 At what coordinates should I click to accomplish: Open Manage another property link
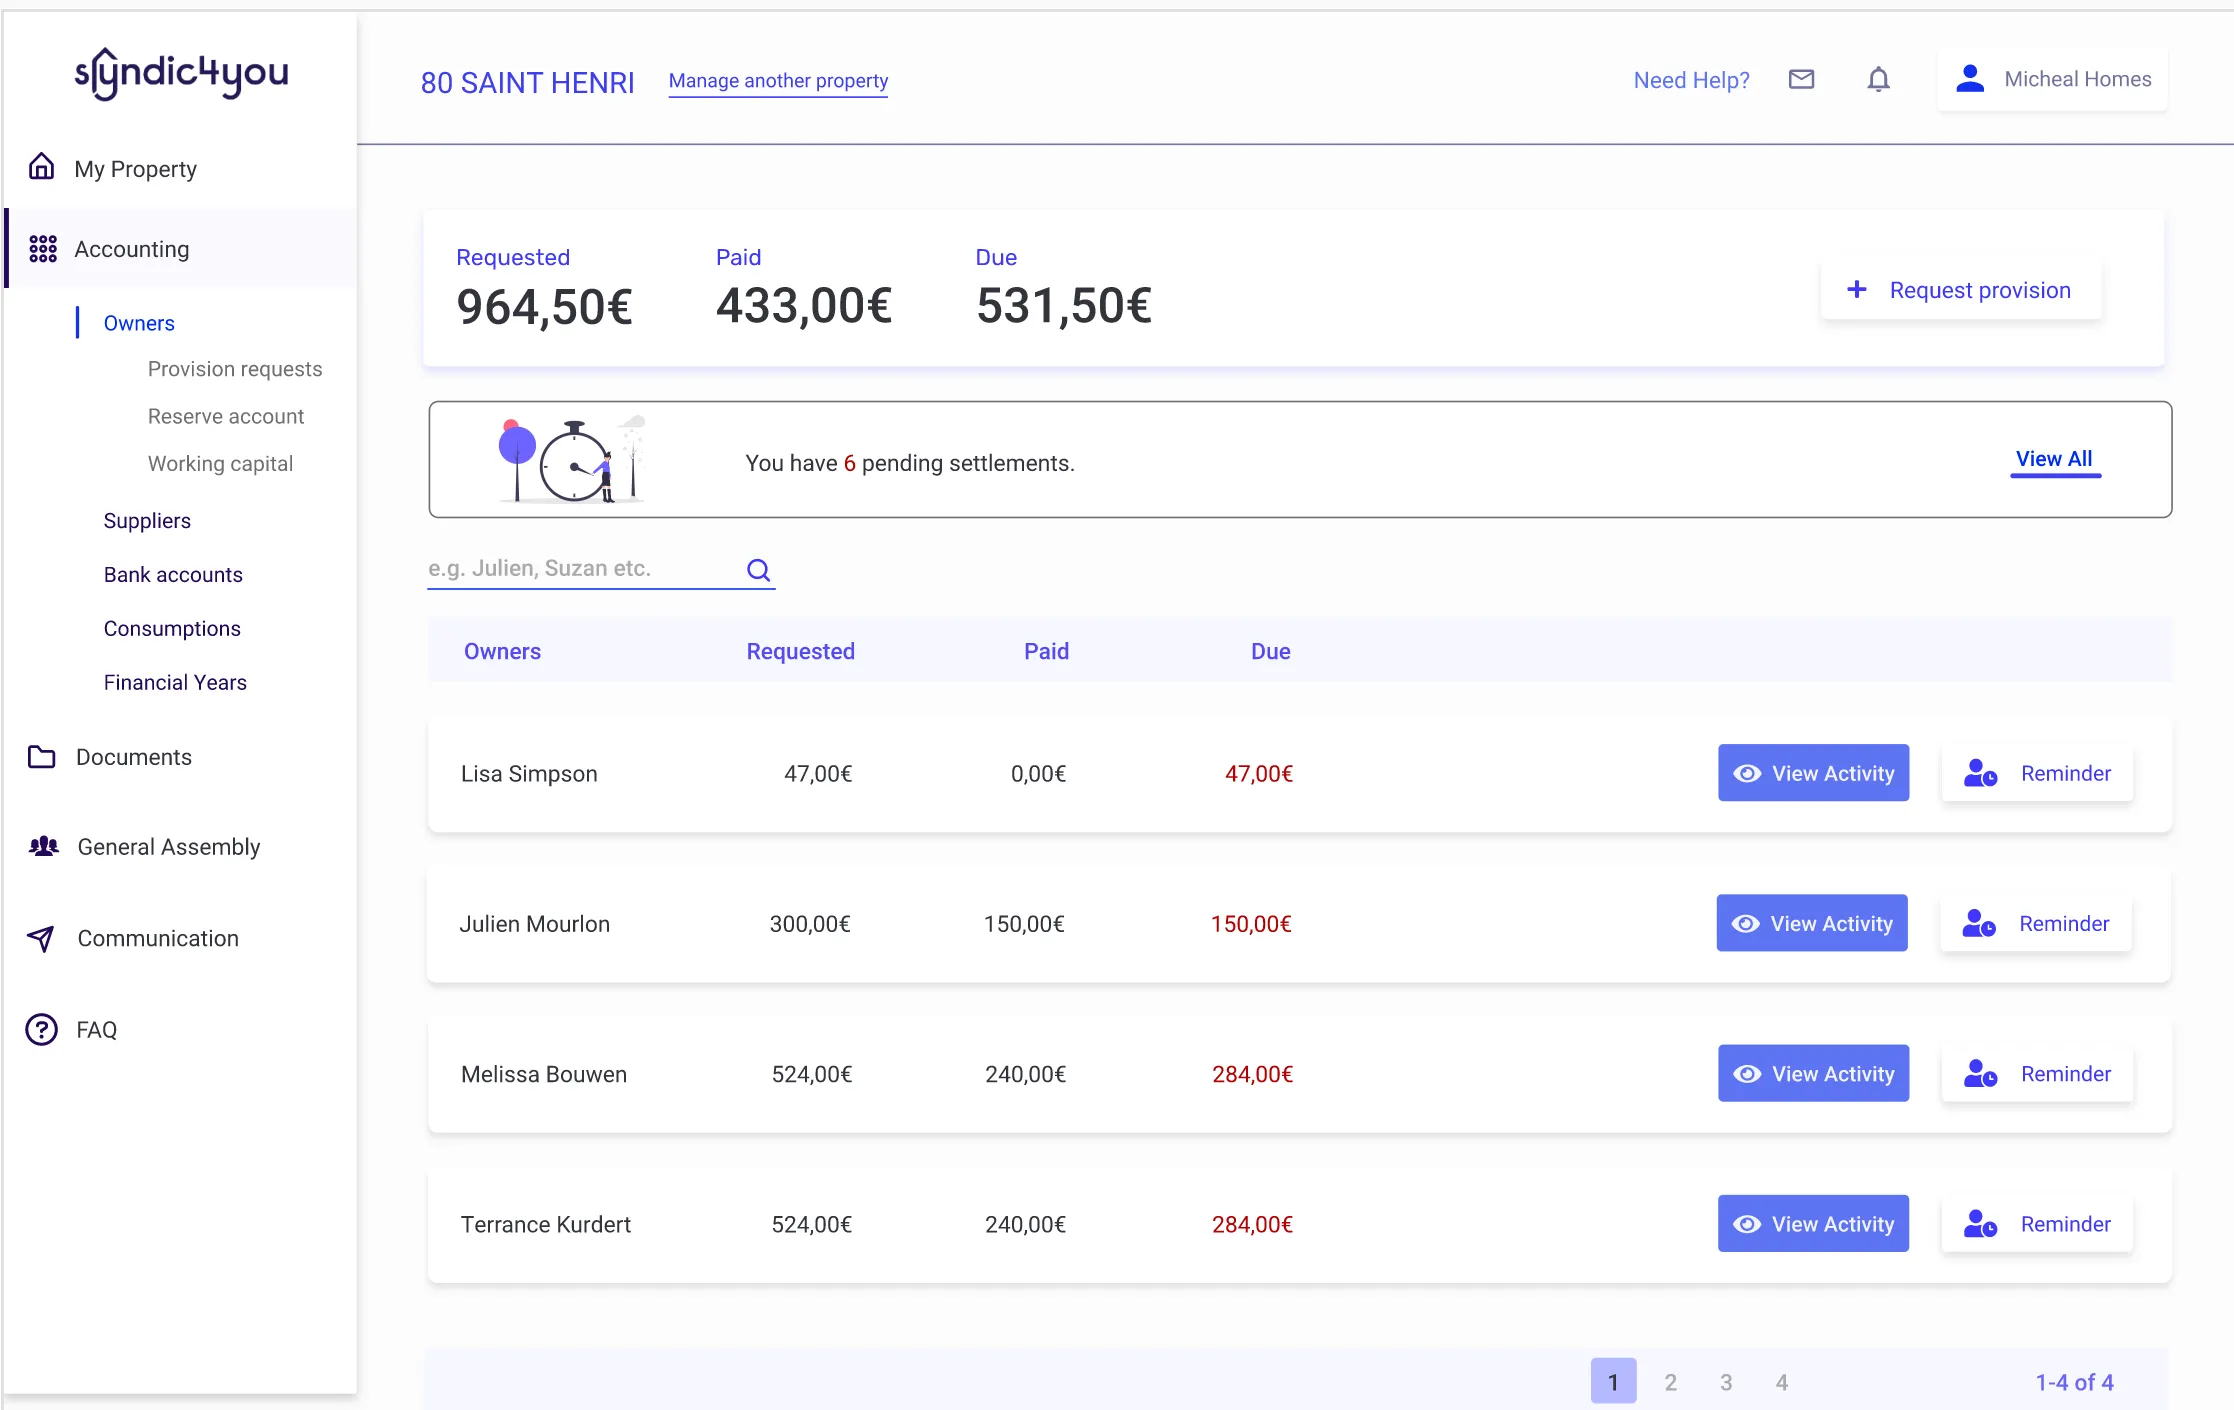click(778, 81)
